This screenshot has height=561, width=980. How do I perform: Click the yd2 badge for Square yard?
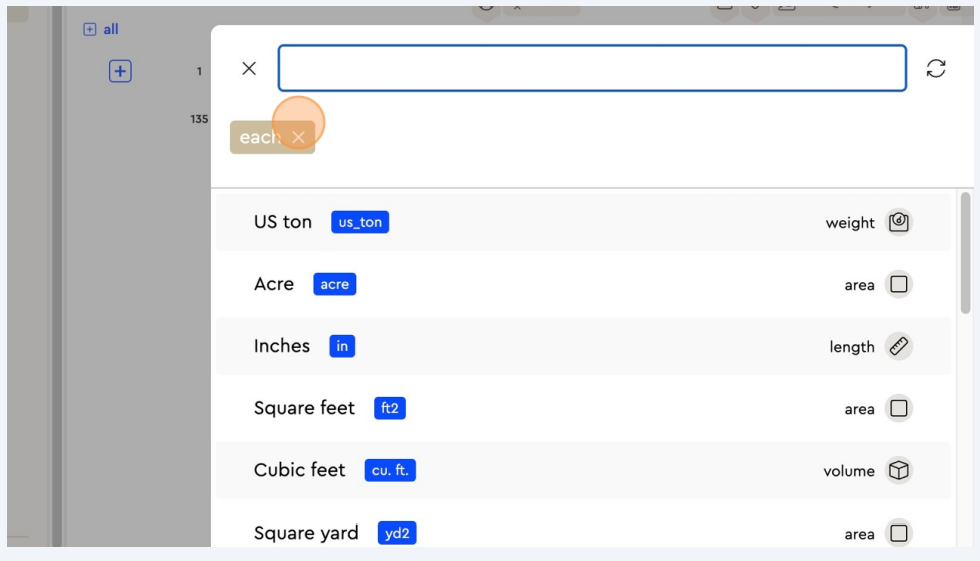pyautogui.click(x=397, y=533)
